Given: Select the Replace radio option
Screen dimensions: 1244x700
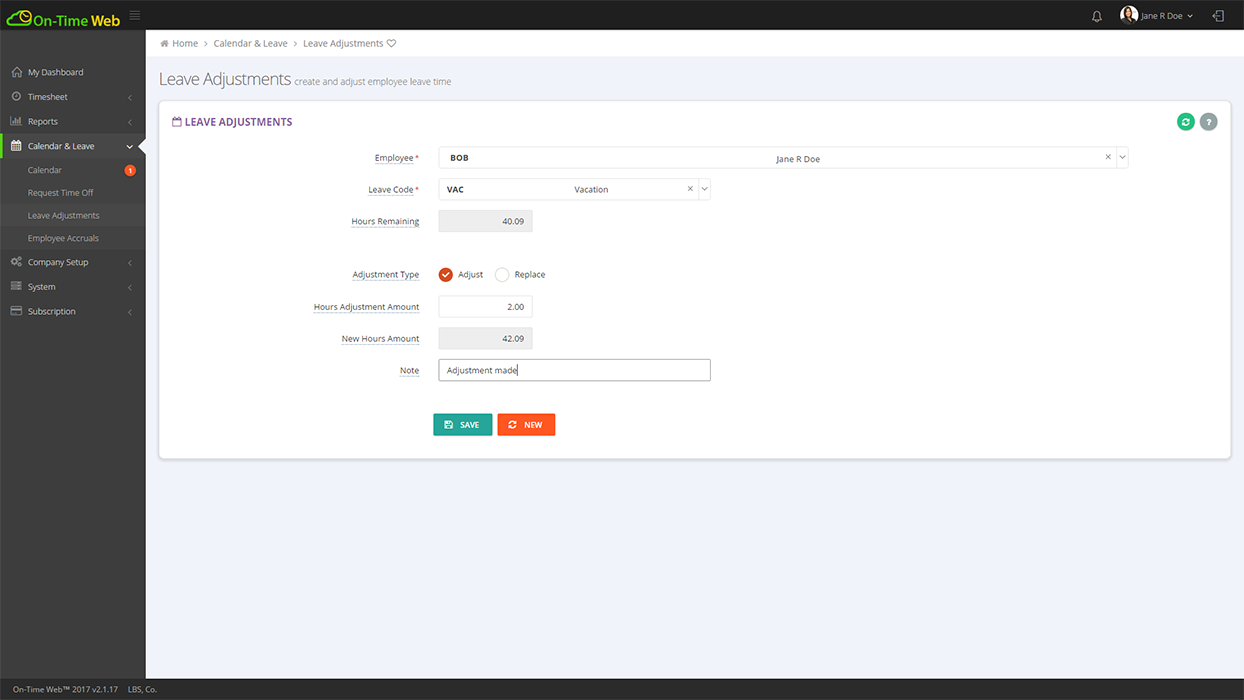Looking at the screenshot, I should click(502, 275).
